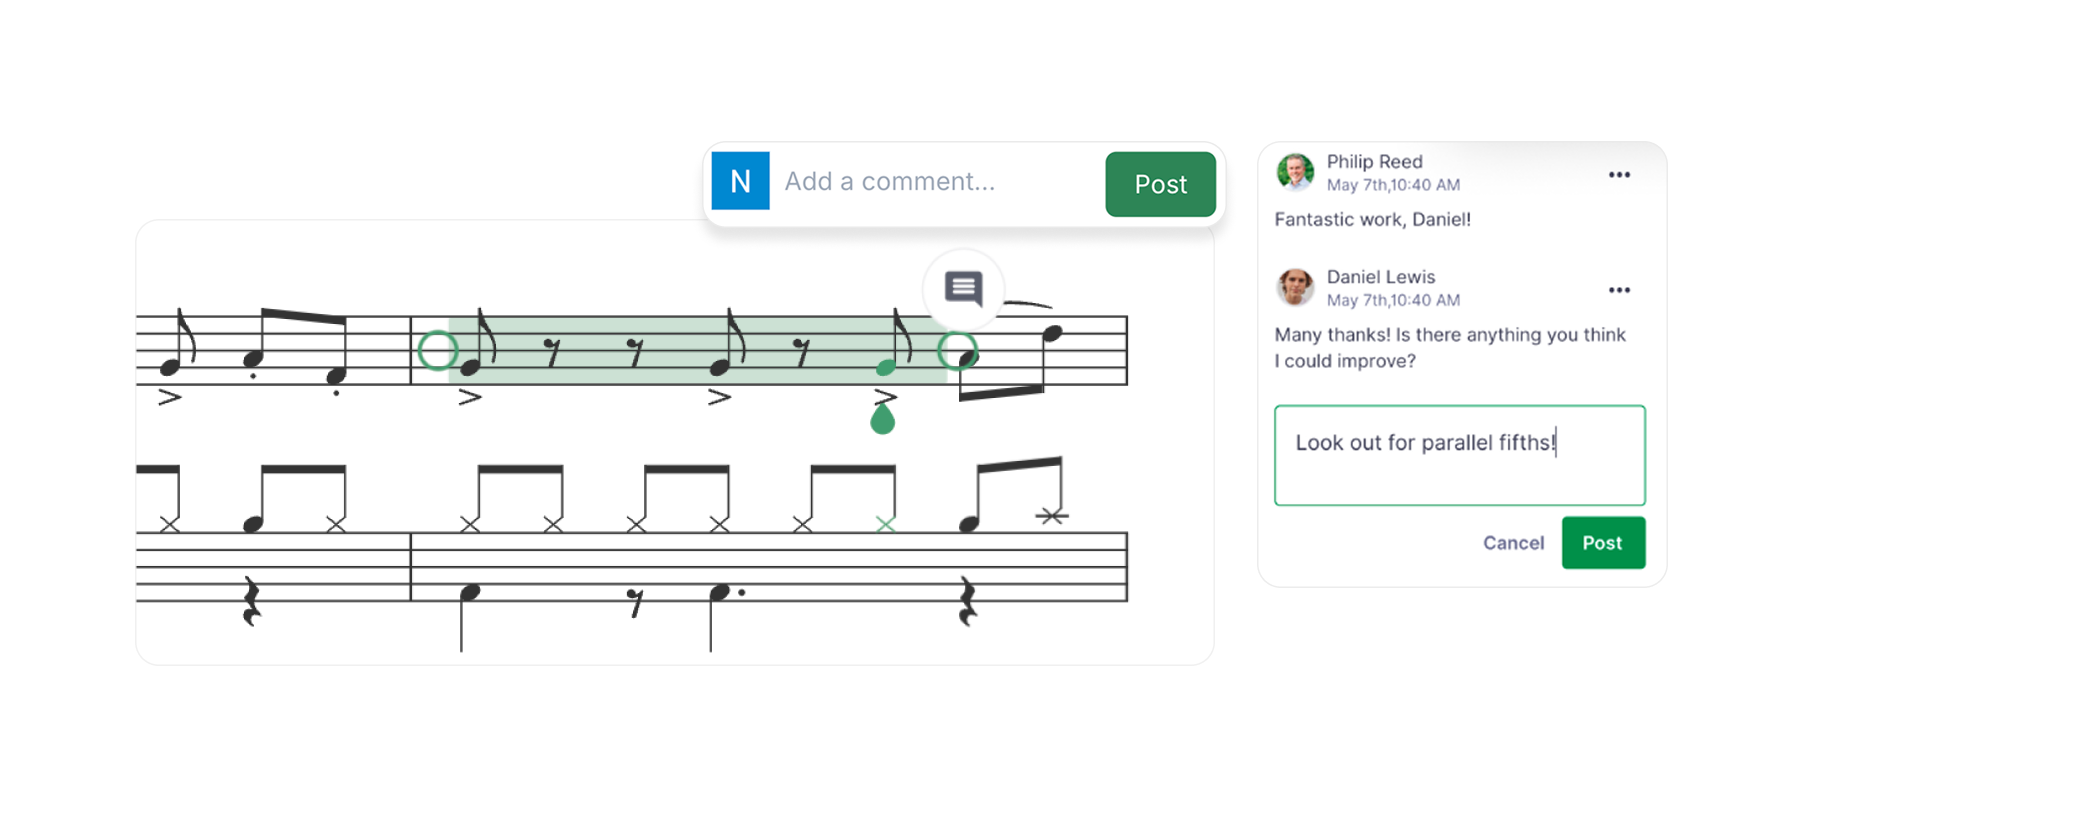The image size is (2100, 840).
Task: Open options menu for Philip Reed's comment
Action: click(1619, 174)
